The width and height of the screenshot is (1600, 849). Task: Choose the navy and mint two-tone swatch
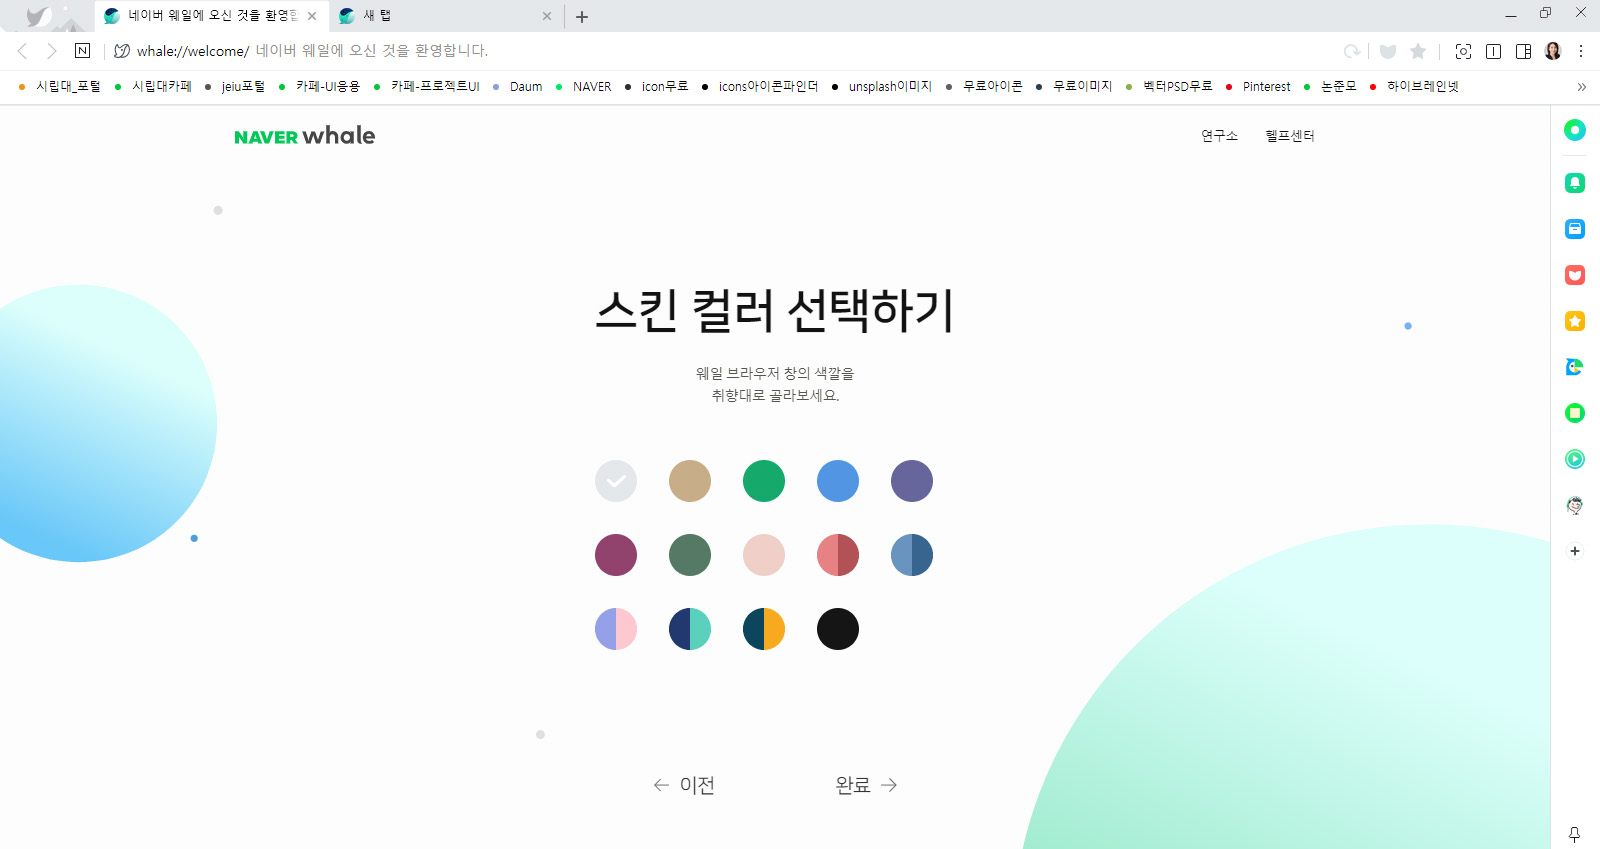point(690,629)
